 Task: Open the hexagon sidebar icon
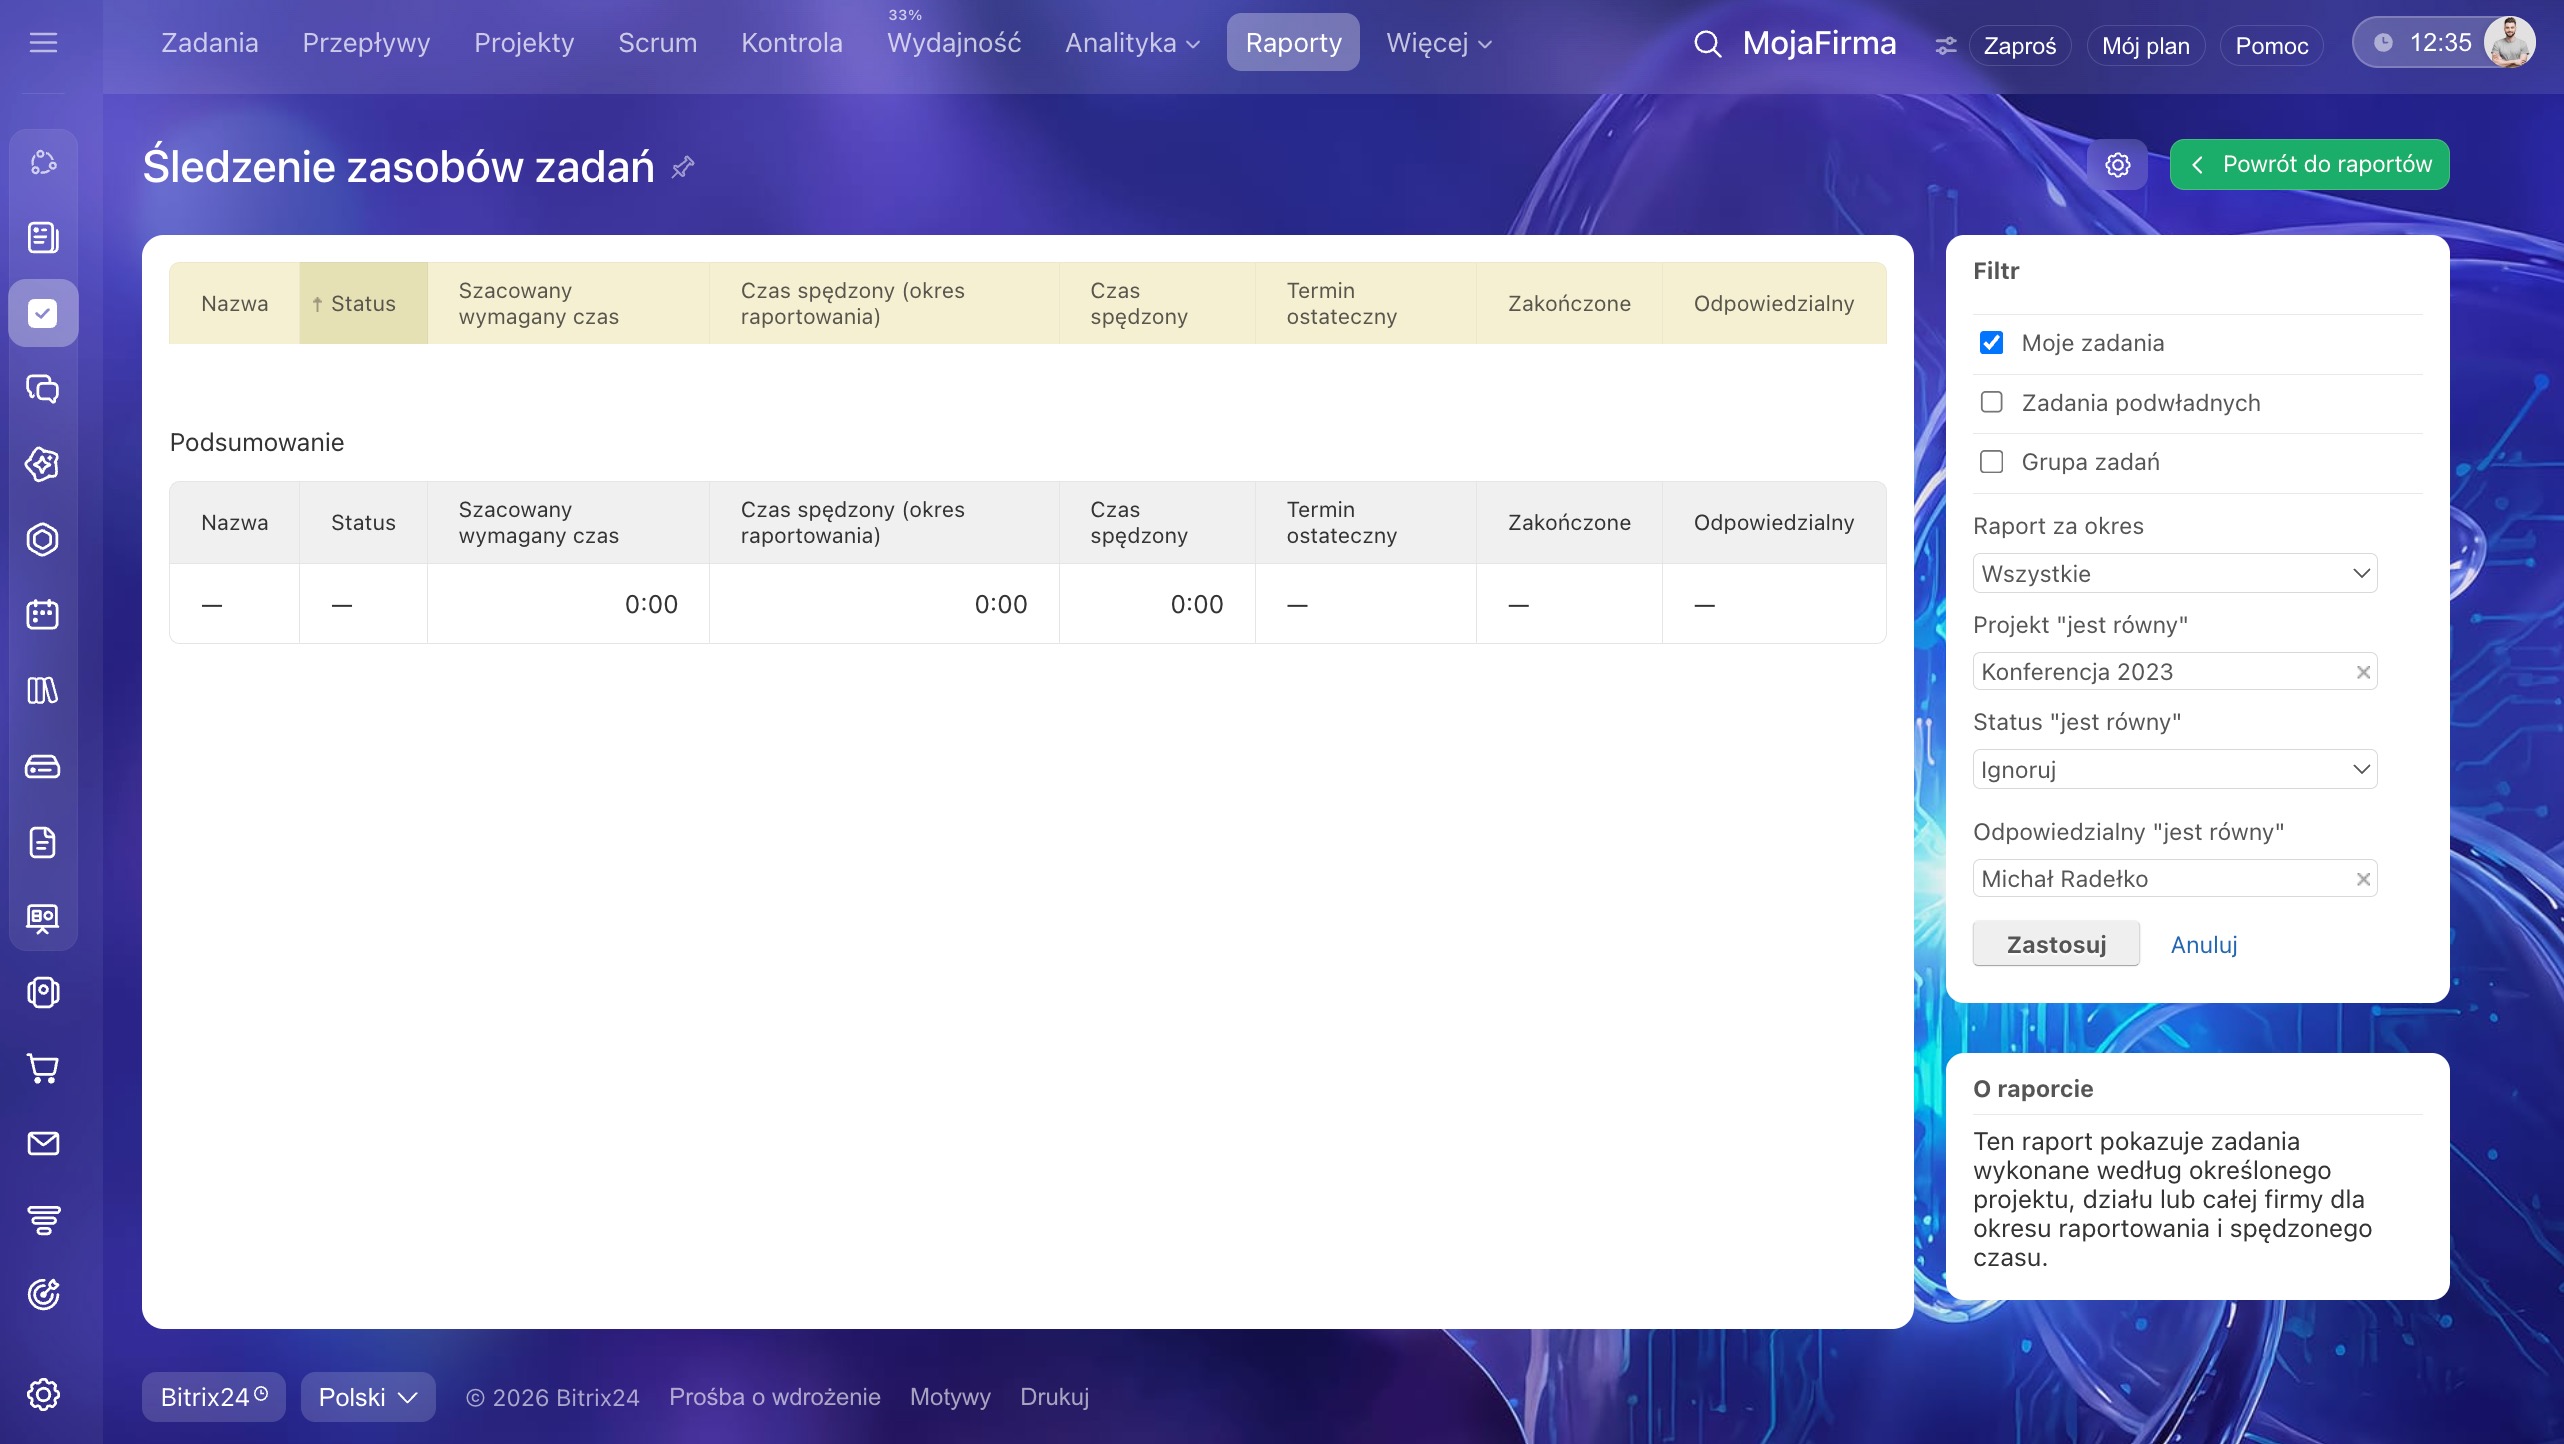[43, 540]
